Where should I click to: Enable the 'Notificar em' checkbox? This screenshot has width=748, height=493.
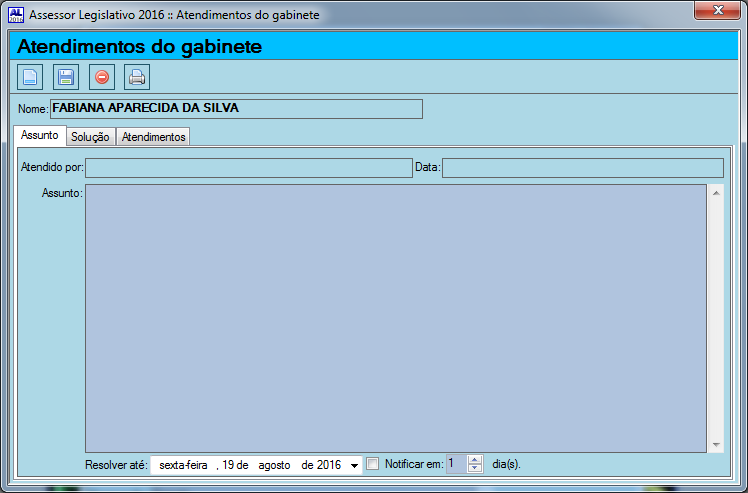tap(373, 464)
